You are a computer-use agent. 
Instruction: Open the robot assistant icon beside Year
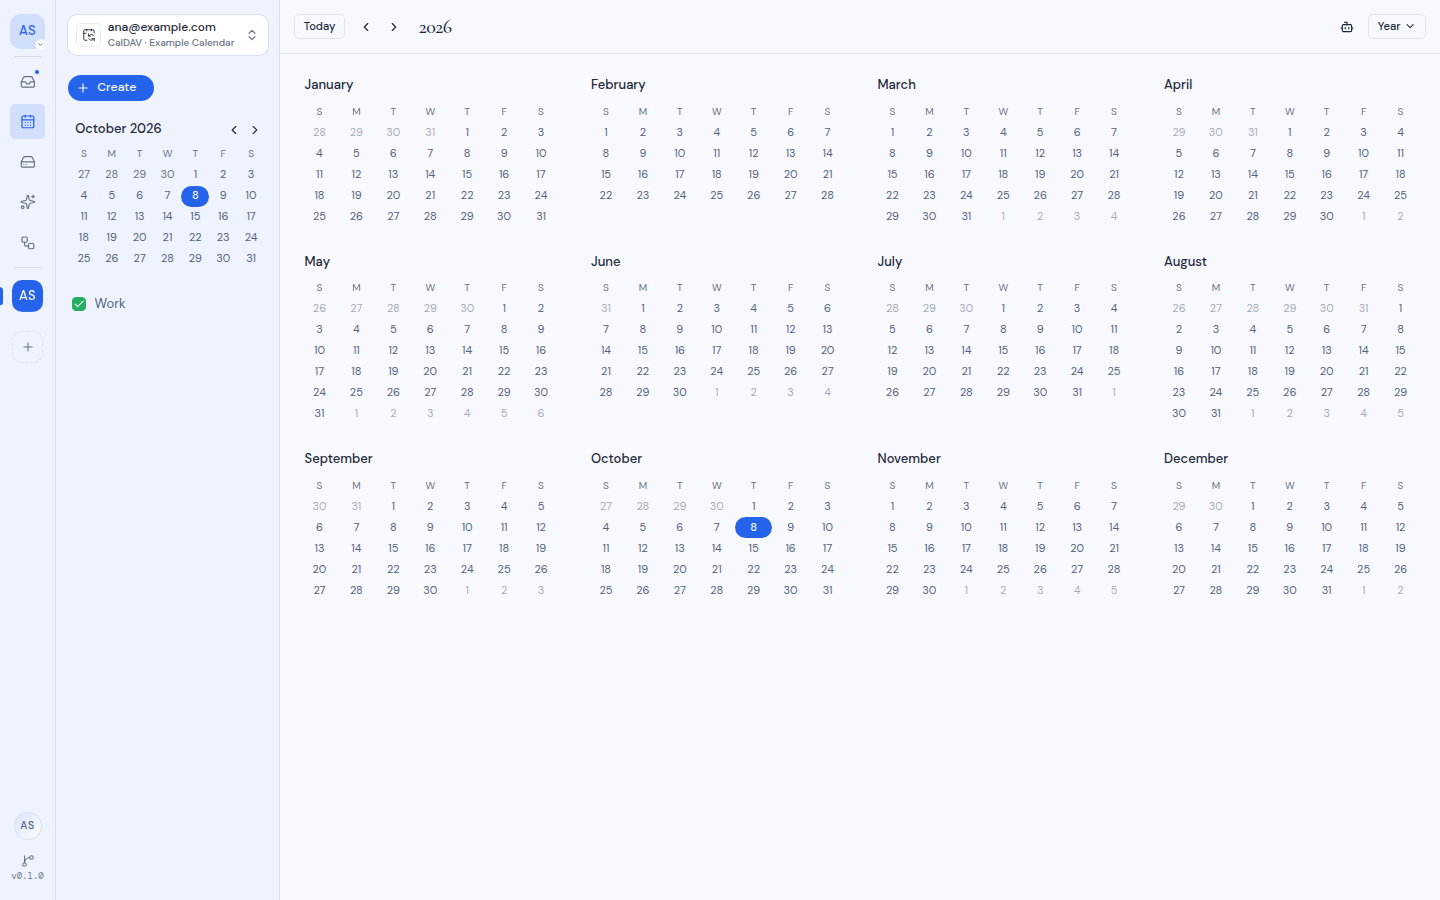(1347, 27)
